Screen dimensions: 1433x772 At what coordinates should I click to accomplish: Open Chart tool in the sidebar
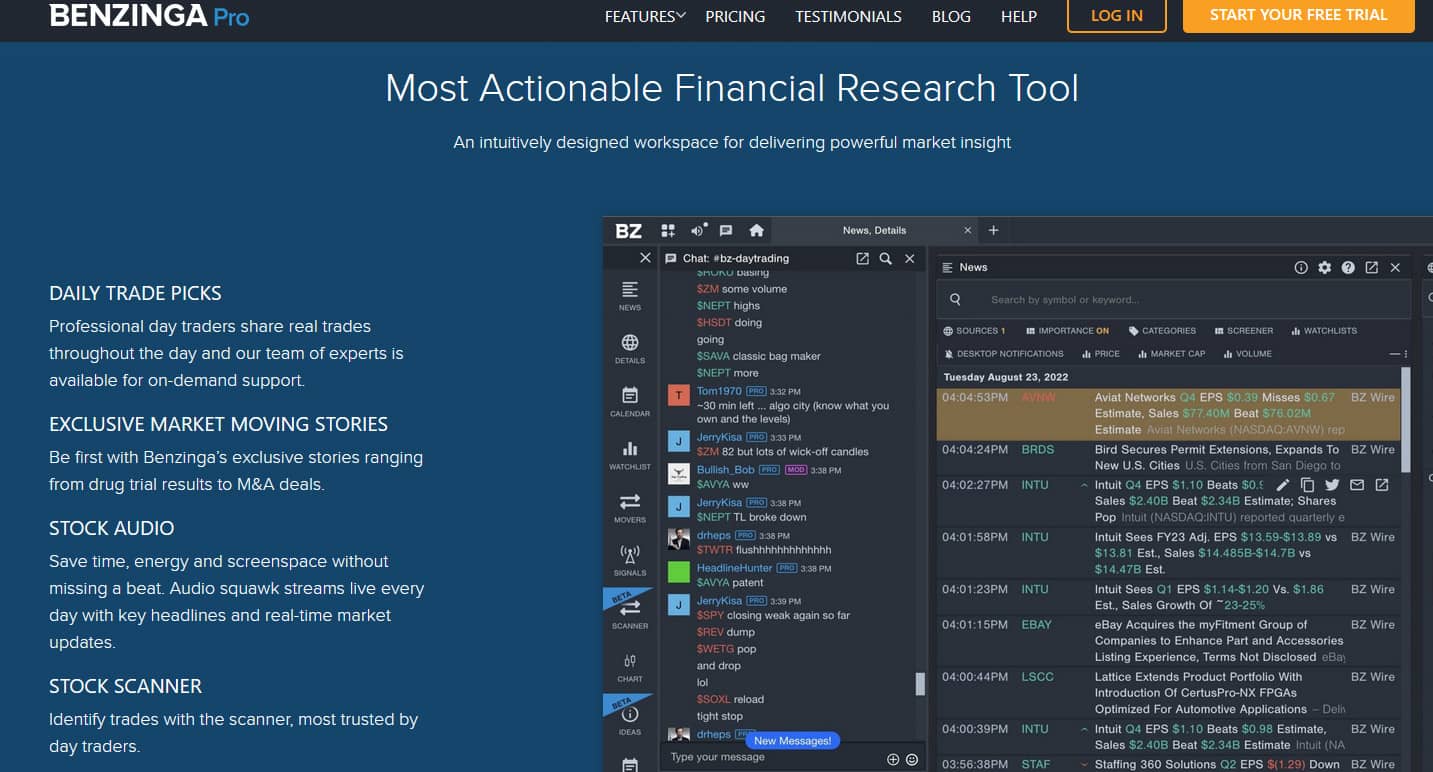[x=630, y=666]
